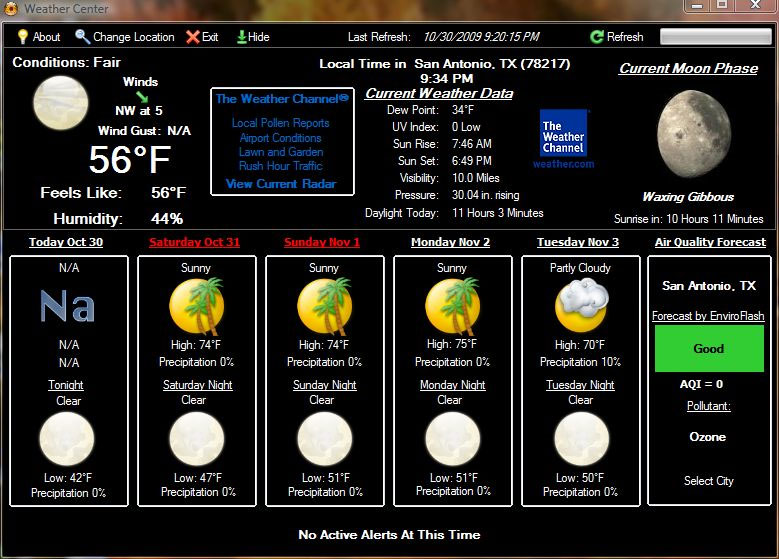Viewport: 779px width, 559px height.
Task: Click Tuesday's partly cloudy icon
Action: click(x=581, y=305)
